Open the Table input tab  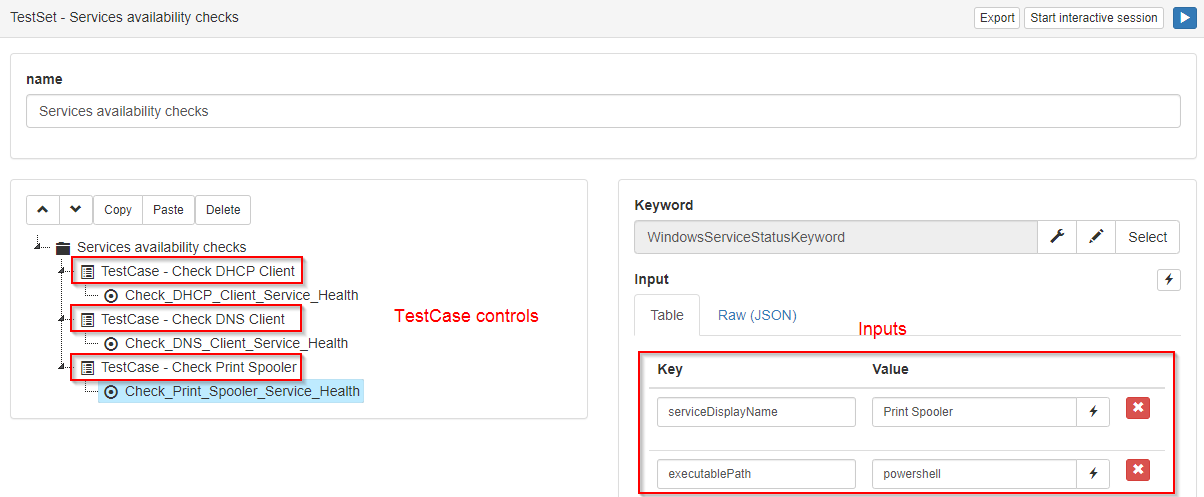coord(667,315)
